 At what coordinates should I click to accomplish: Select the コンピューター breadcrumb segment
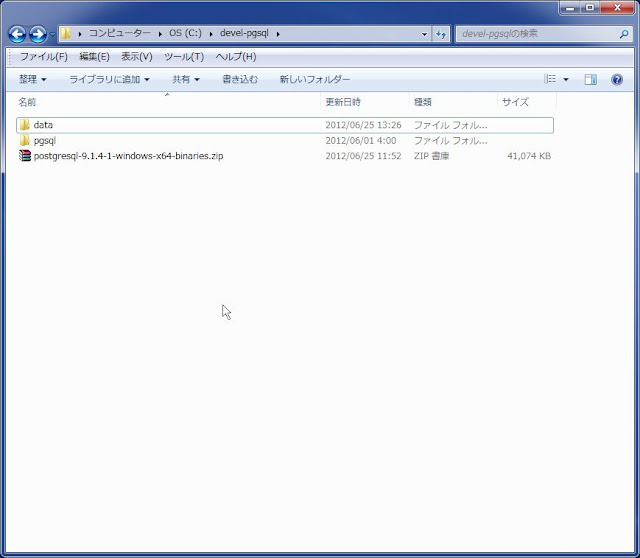(x=120, y=33)
